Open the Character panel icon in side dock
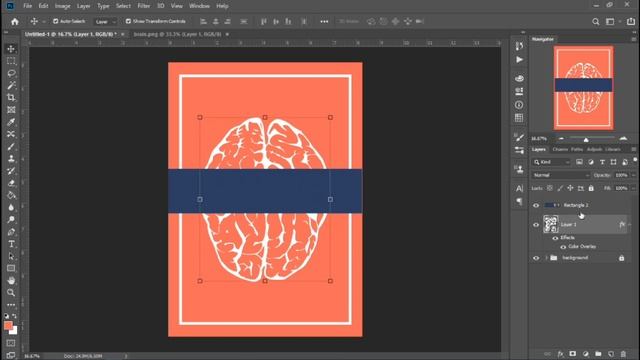640x360 pixels. pyautogui.click(x=519, y=189)
